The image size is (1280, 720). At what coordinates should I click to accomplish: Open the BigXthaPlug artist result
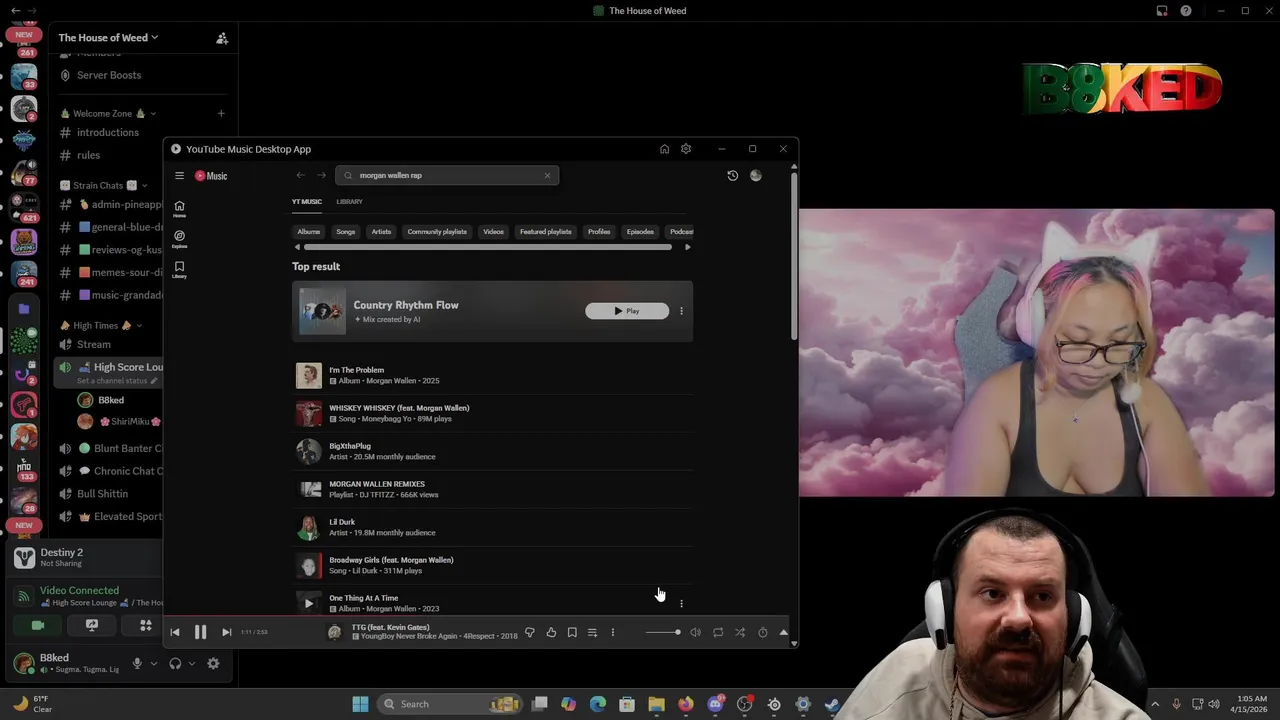[492, 451]
